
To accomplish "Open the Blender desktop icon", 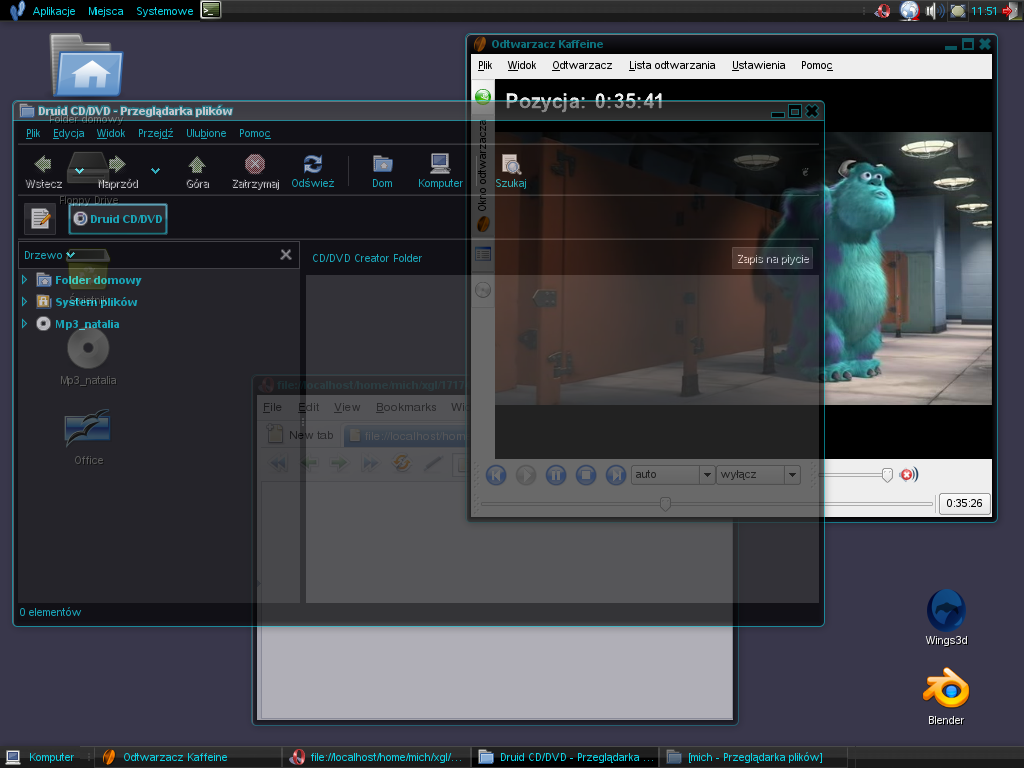I will 946,697.
